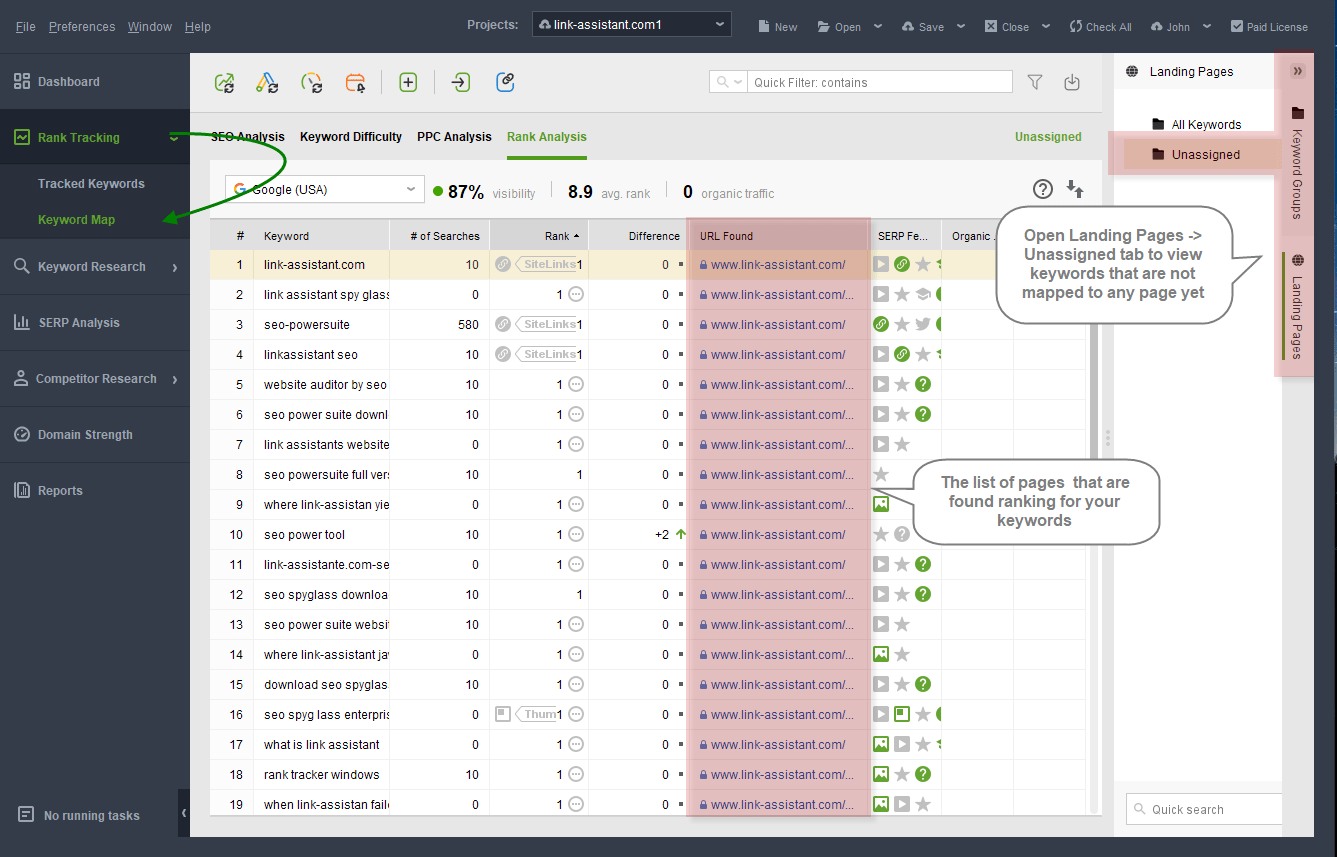Open URL found for link-assistant.com row

point(778,265)
